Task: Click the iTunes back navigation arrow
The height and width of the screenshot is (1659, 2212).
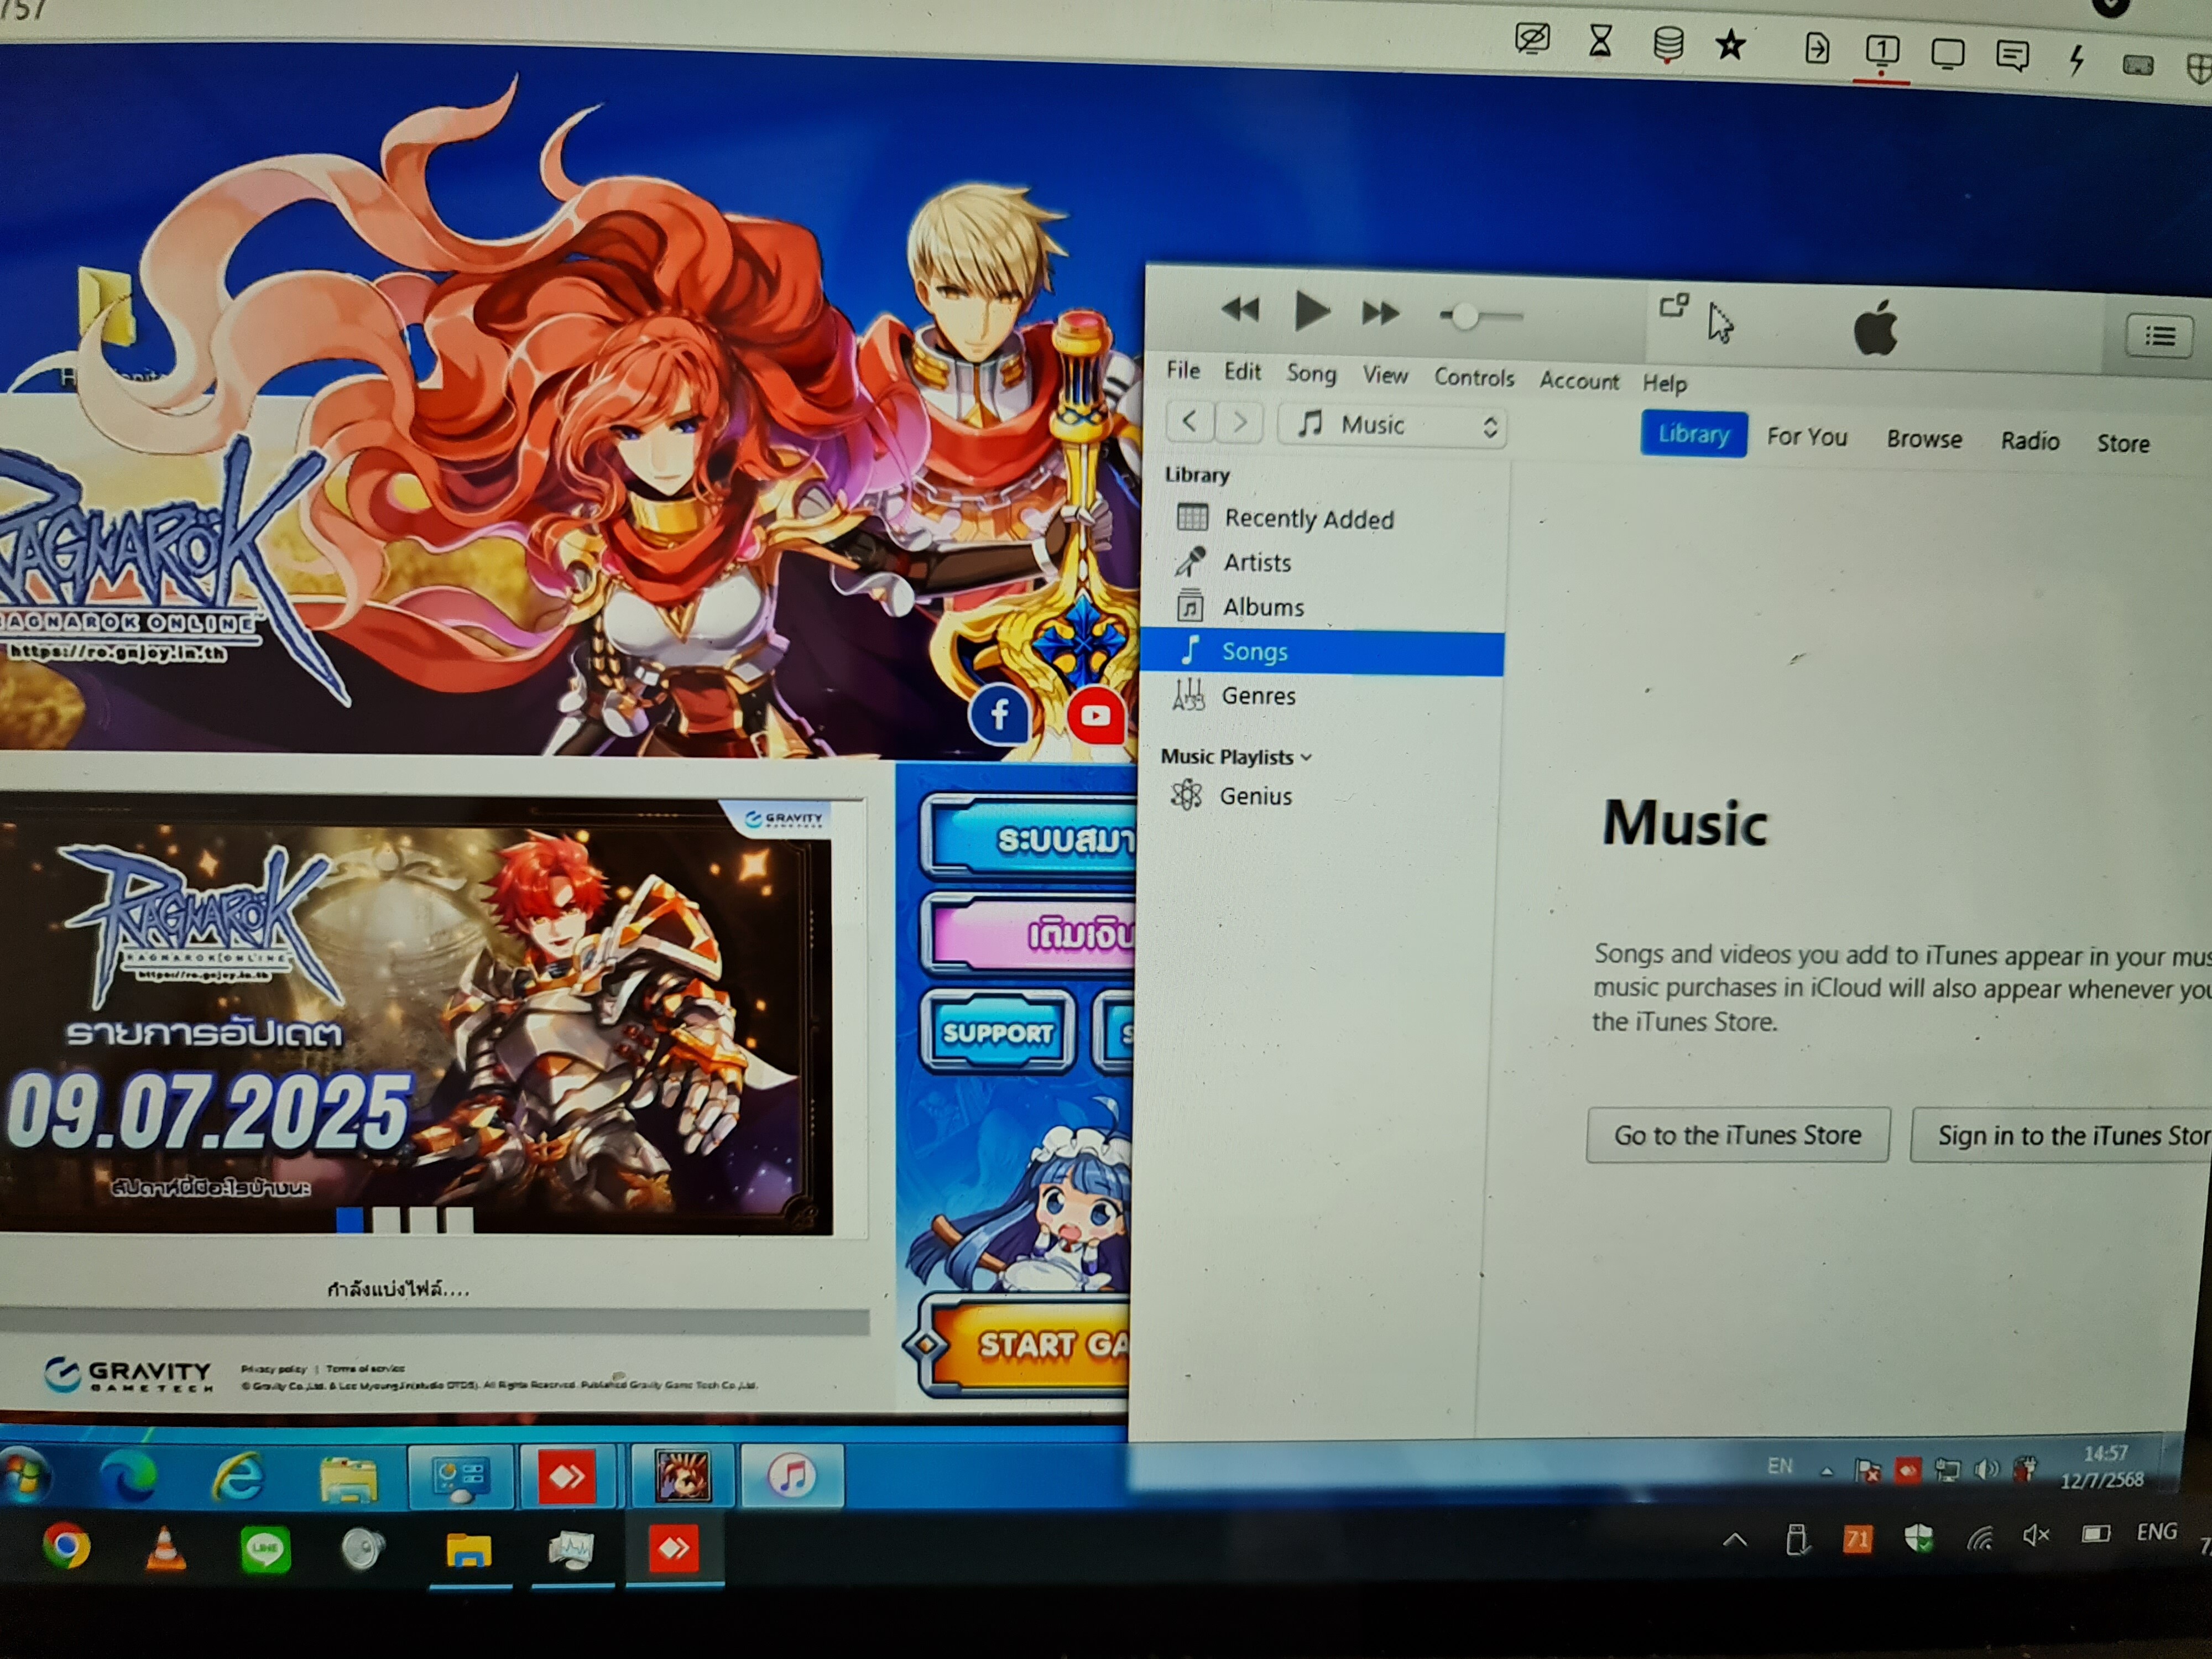Action: pos(1190,421)
